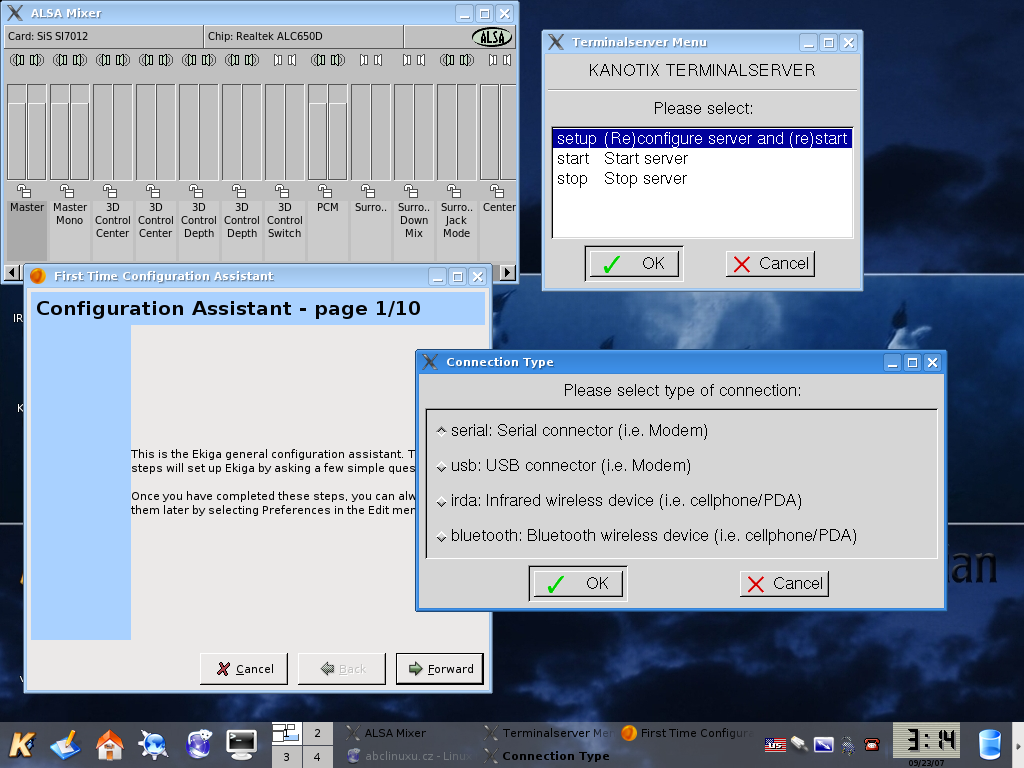The height and width of the screenshot is (768, 1024).
Task: Click the red telephone tray icon
Action: pyautogui.click(x=872, y=744)
